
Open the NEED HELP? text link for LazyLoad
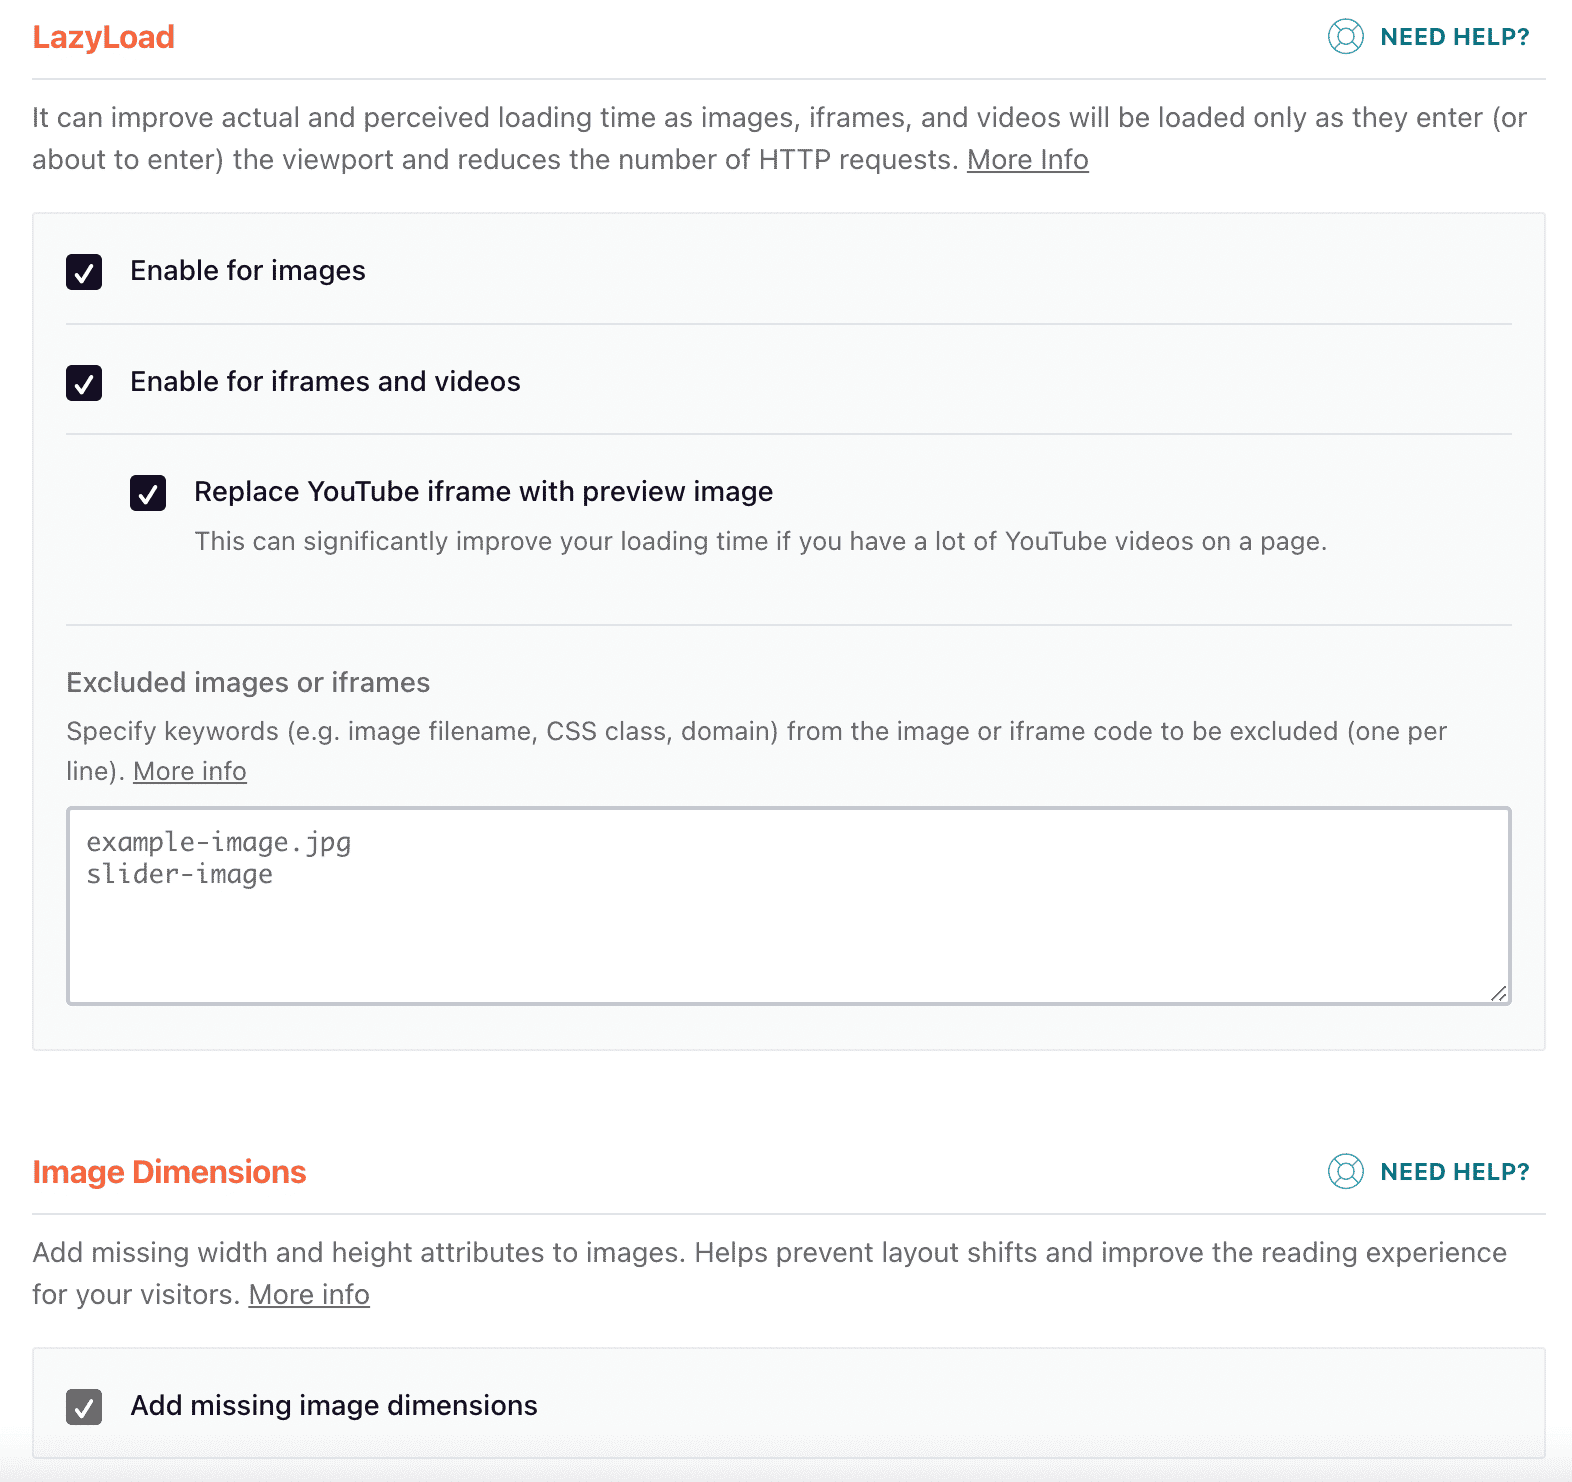pyautogui.click(x=1454, y=37)
